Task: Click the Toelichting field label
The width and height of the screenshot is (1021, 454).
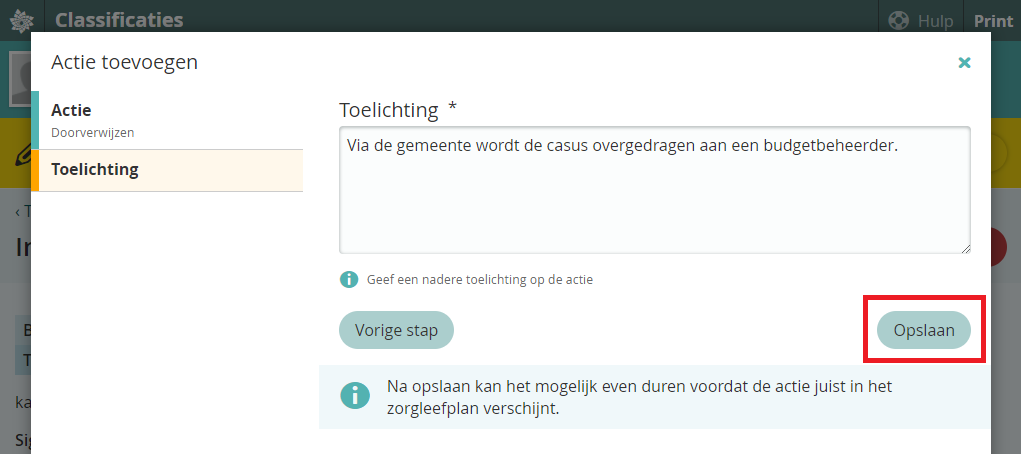Action: pyautogui.click(x=389, y=110)
